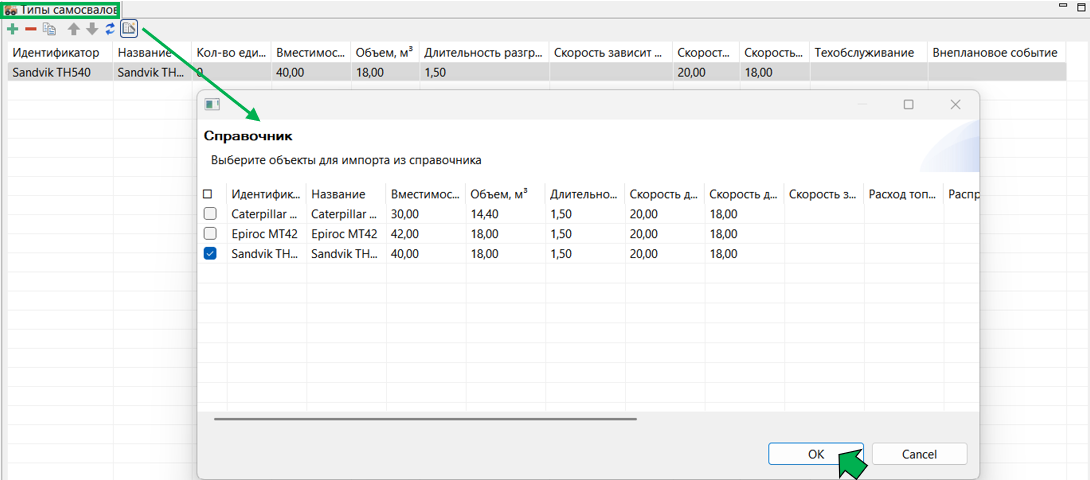1090x480 pixels.
Task: Click the dialog's Скорость з... column header
Action: tap(824, 194)
